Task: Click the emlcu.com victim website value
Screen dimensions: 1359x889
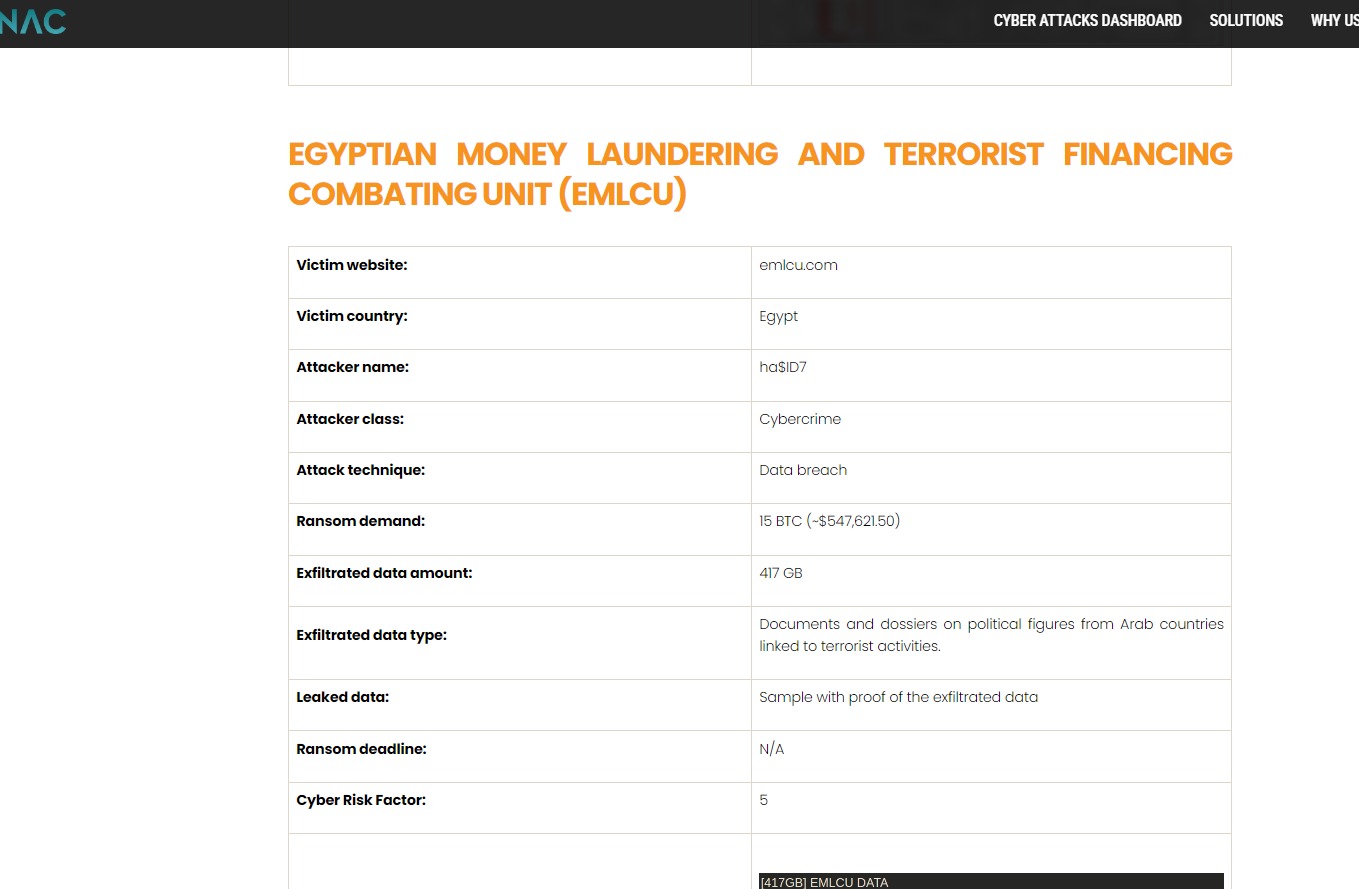Action: click(x=798, y=265)
